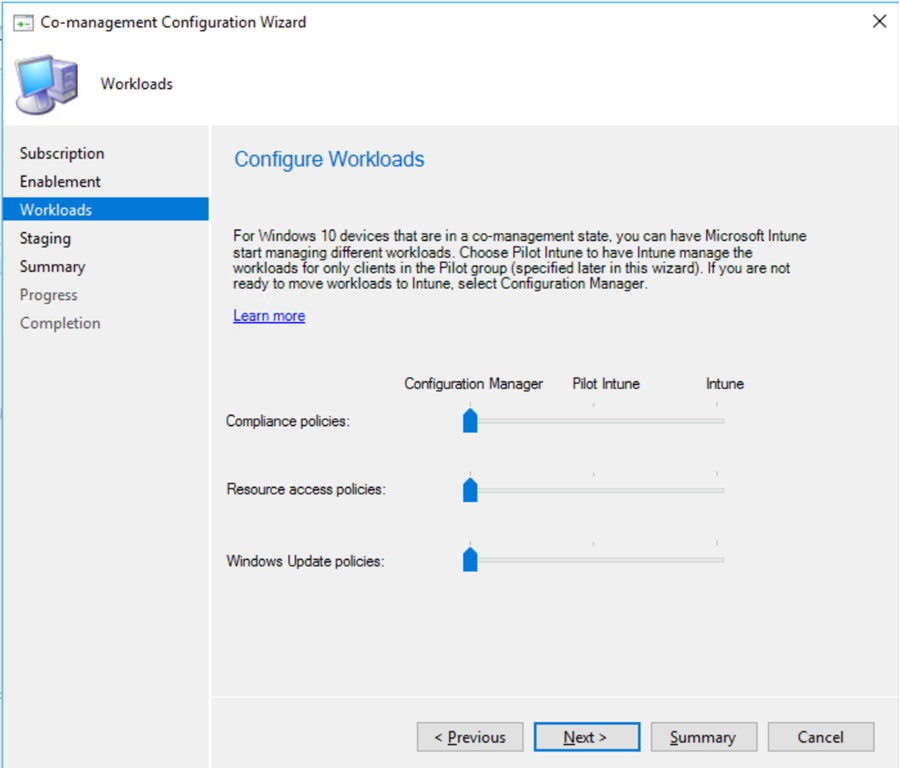This screenshot has width=899, height=768.
Task: Click the Resource access policies slider thumb
Action: point(470,490)
